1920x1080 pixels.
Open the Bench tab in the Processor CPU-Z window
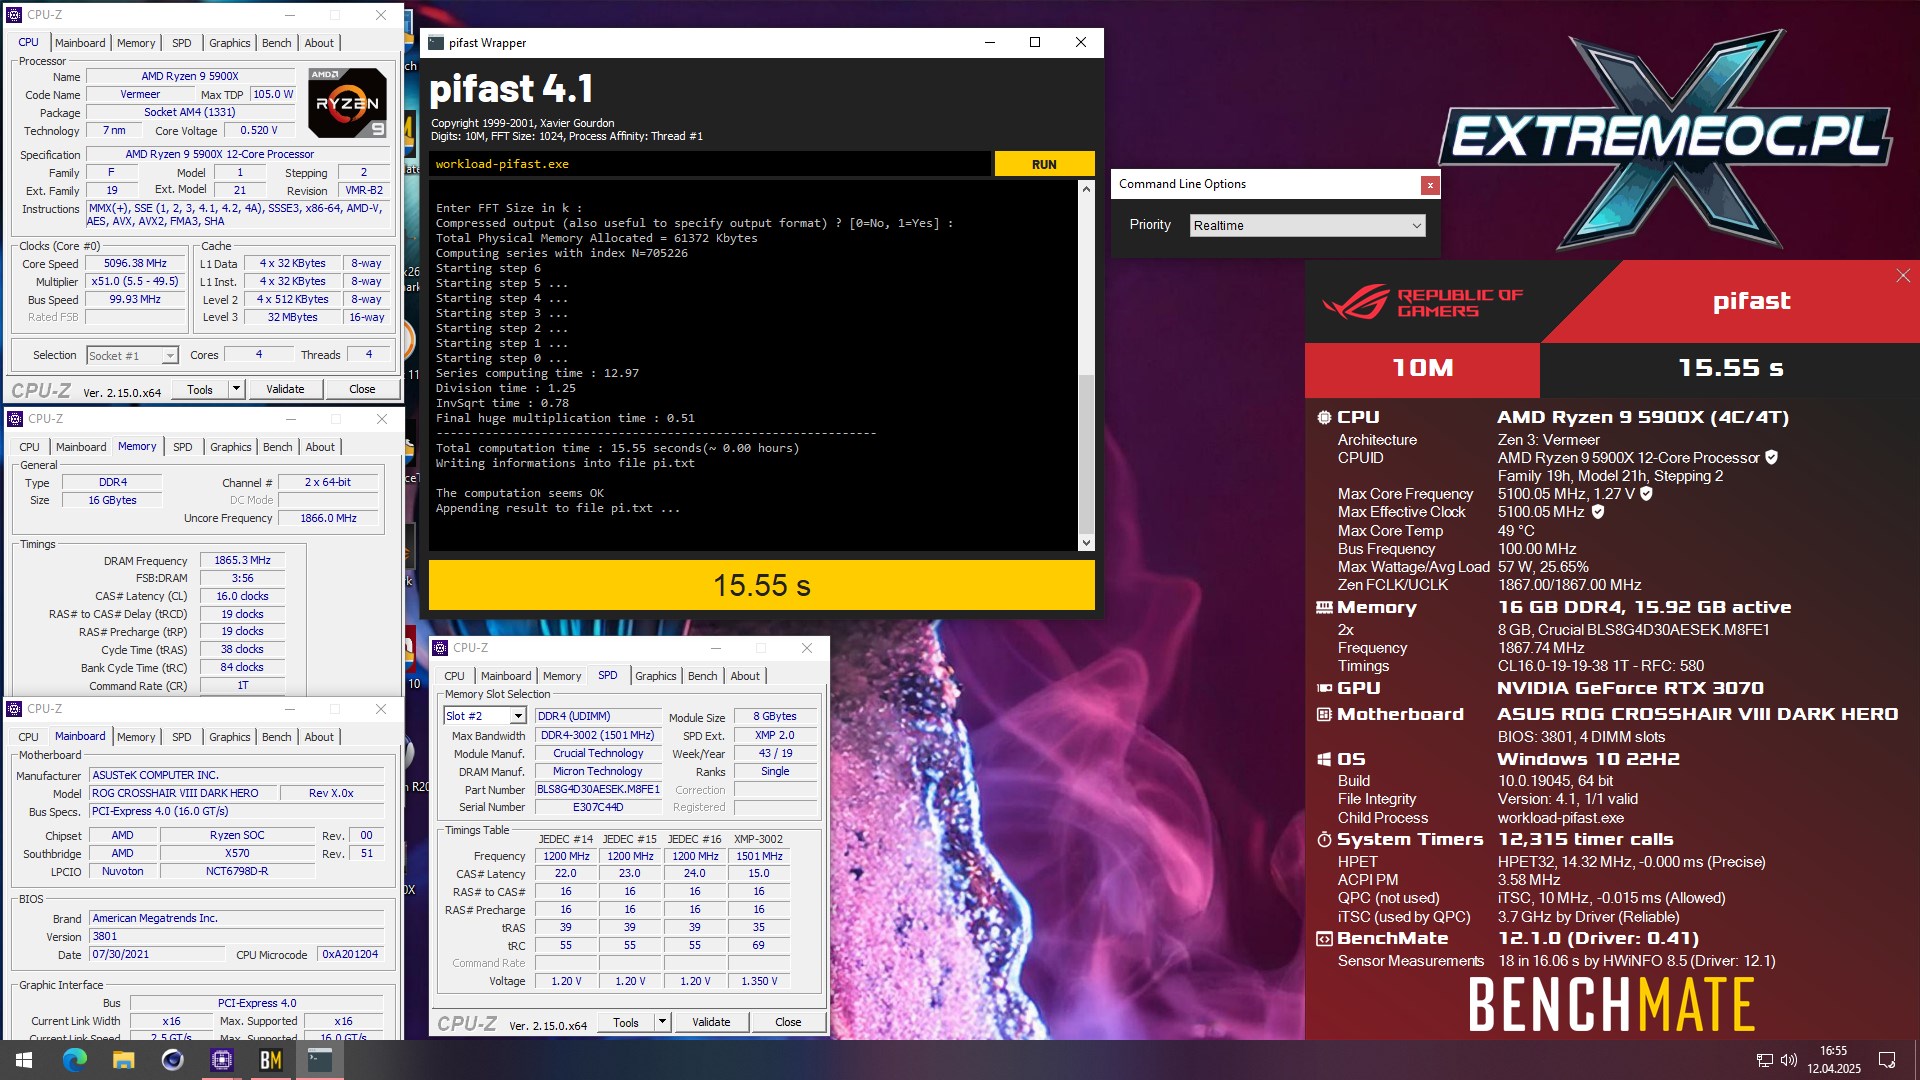click(x=277, y=43)
